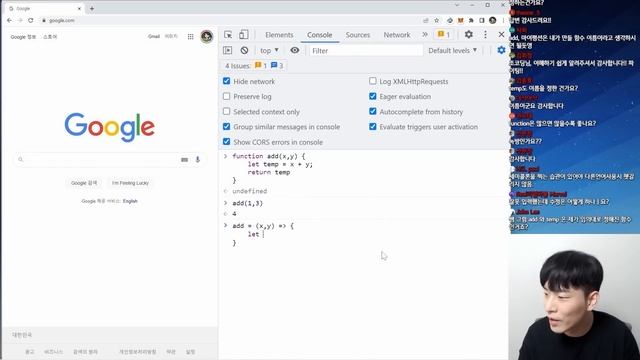Close the Google browser tab
640x360 pixels.
pos(79,8)
